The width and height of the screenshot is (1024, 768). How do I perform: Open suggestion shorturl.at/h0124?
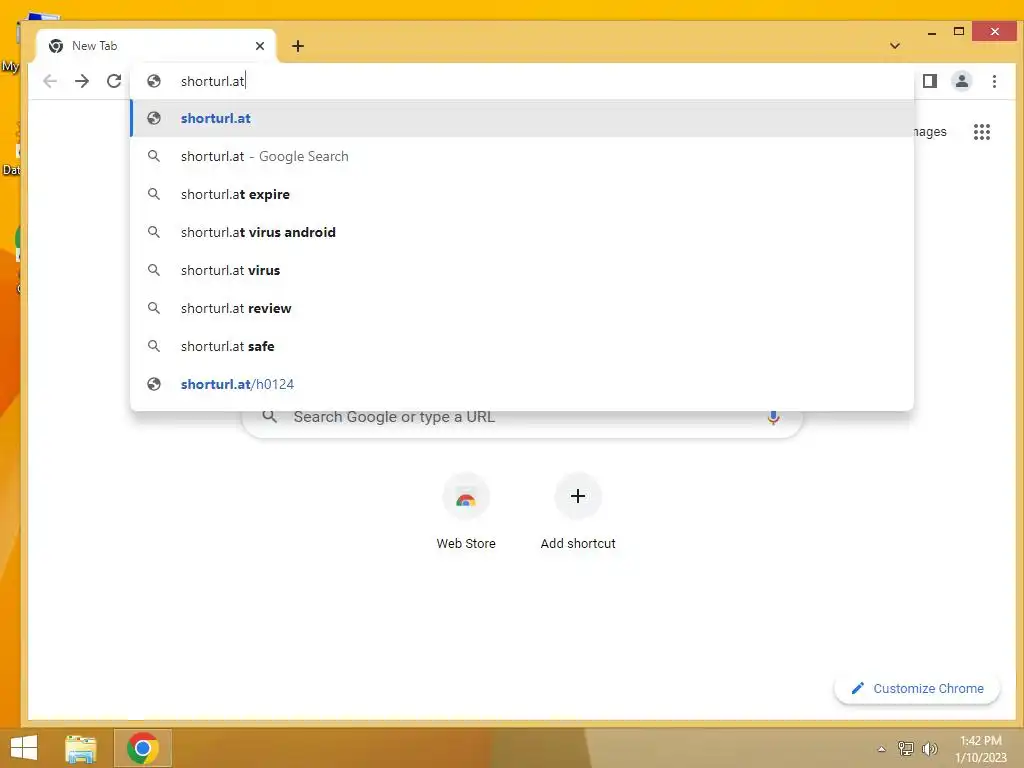tap(522, 384)
